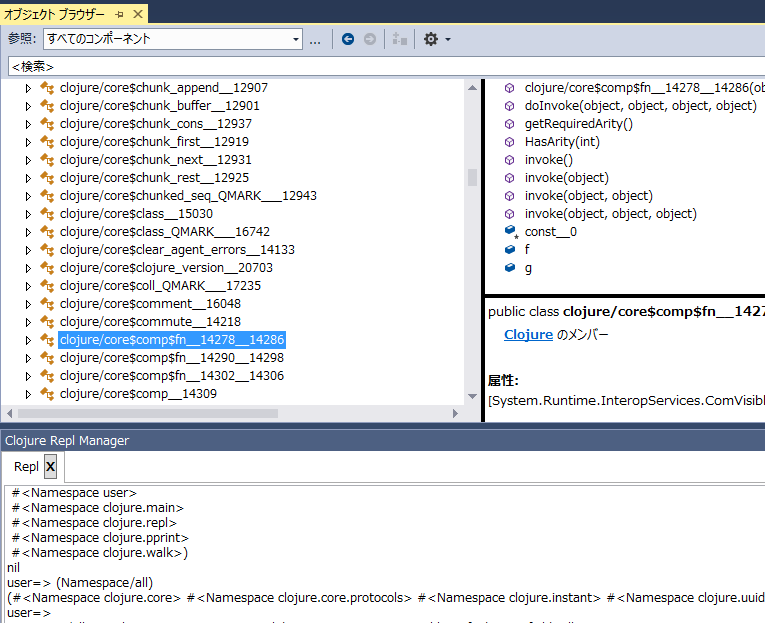This screenshot has height=623, width=765.
Task: Click class icon of chunked_seq_QMARK___12943
Action: click(x=47, y=196)
